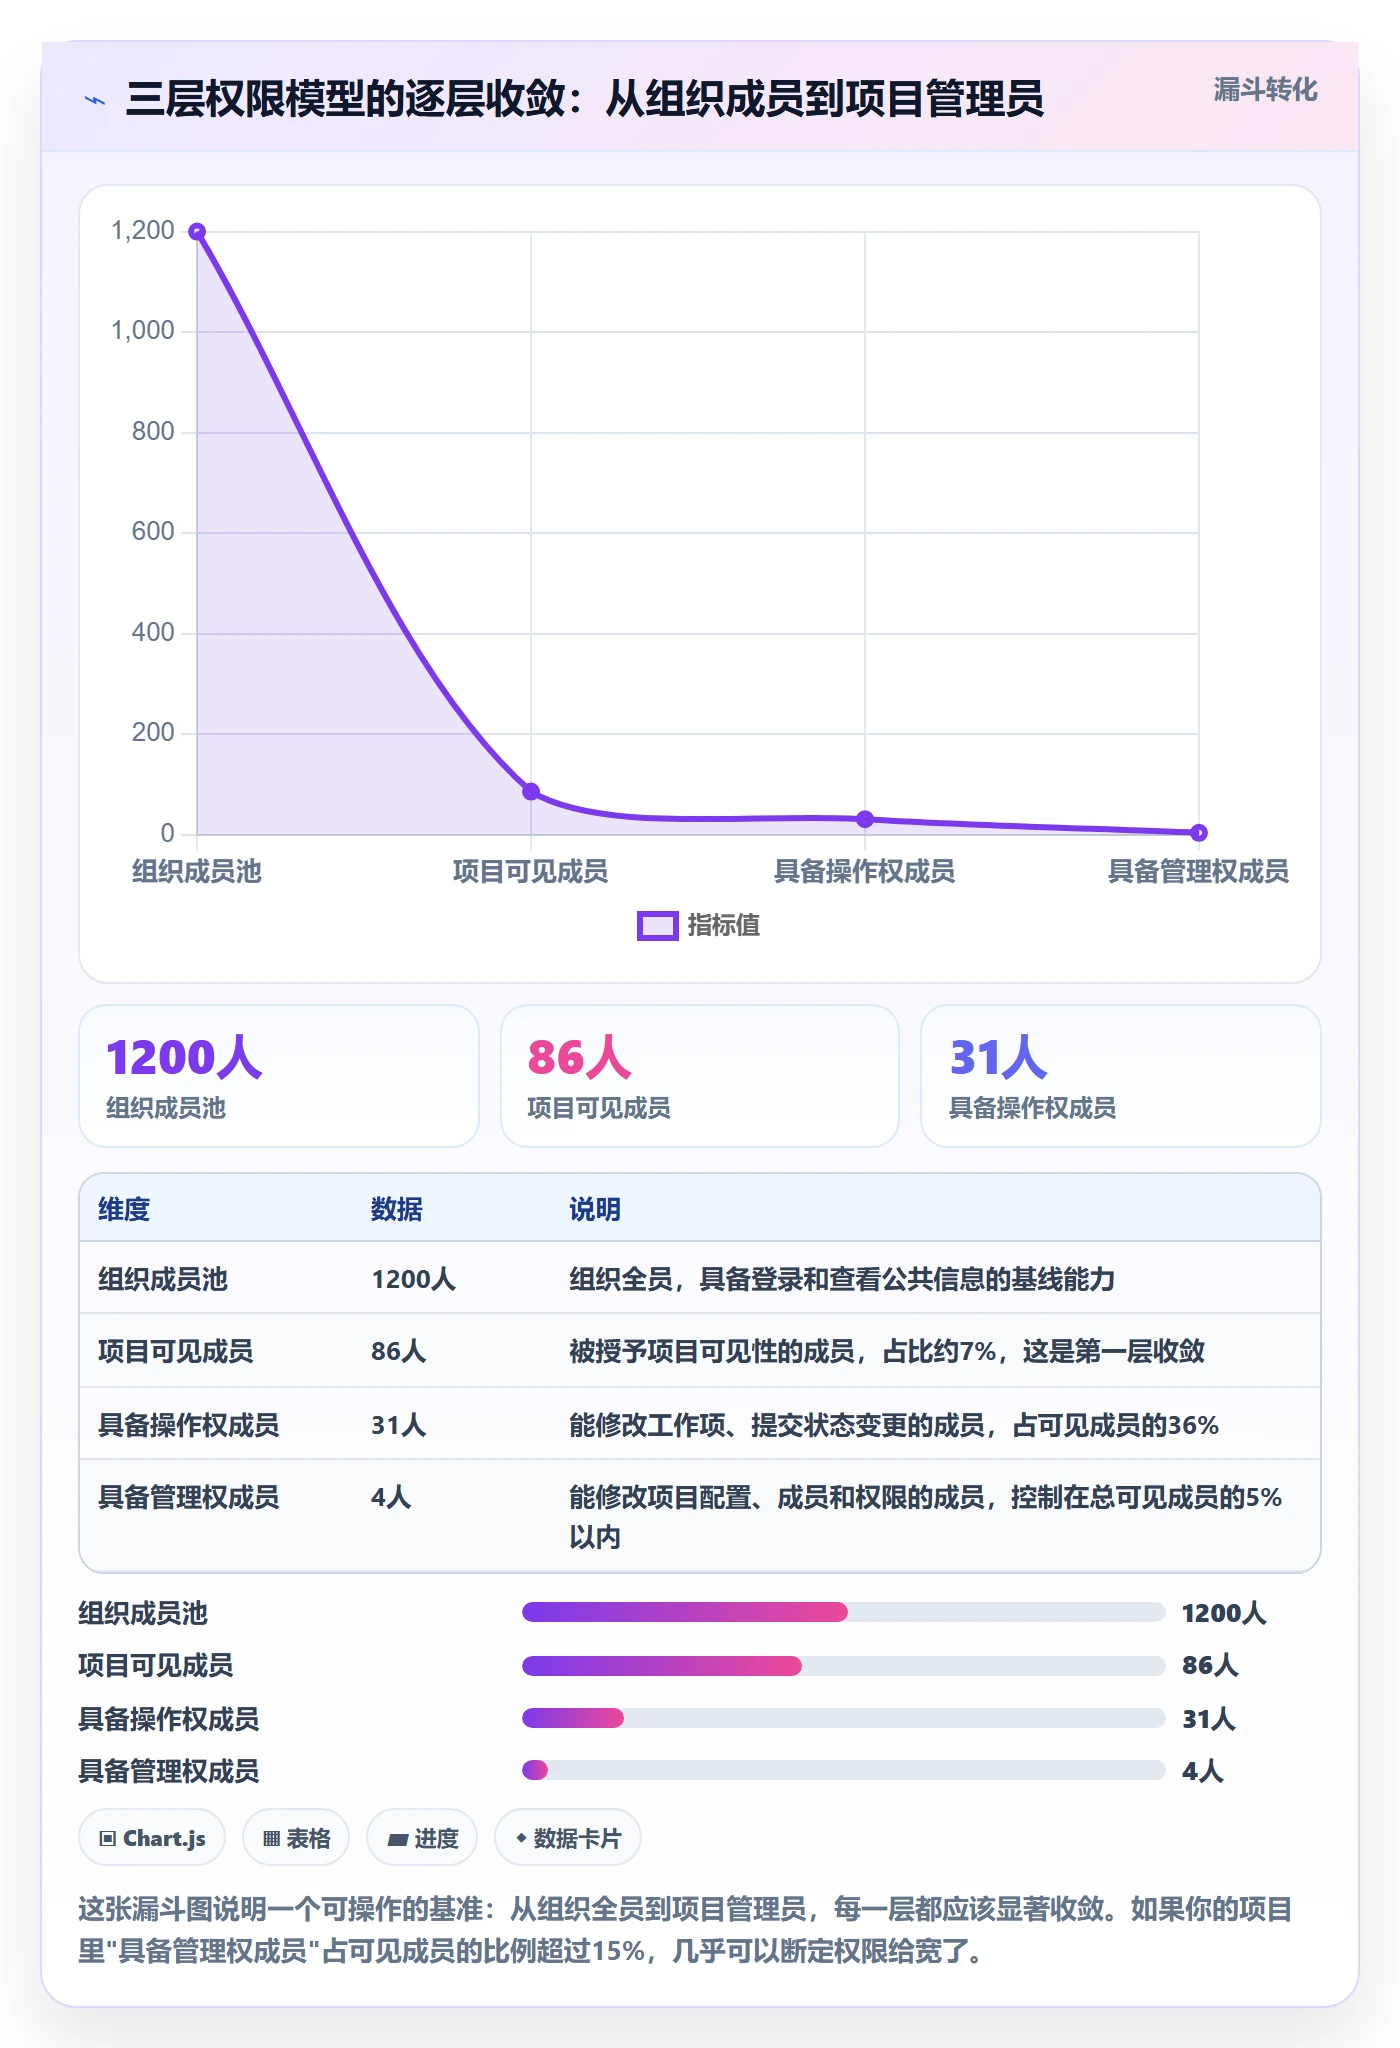Click the description mentioning 占可见成员的36%
The width and height of the screenshot is (1400, 2048).
[894, 1425]
